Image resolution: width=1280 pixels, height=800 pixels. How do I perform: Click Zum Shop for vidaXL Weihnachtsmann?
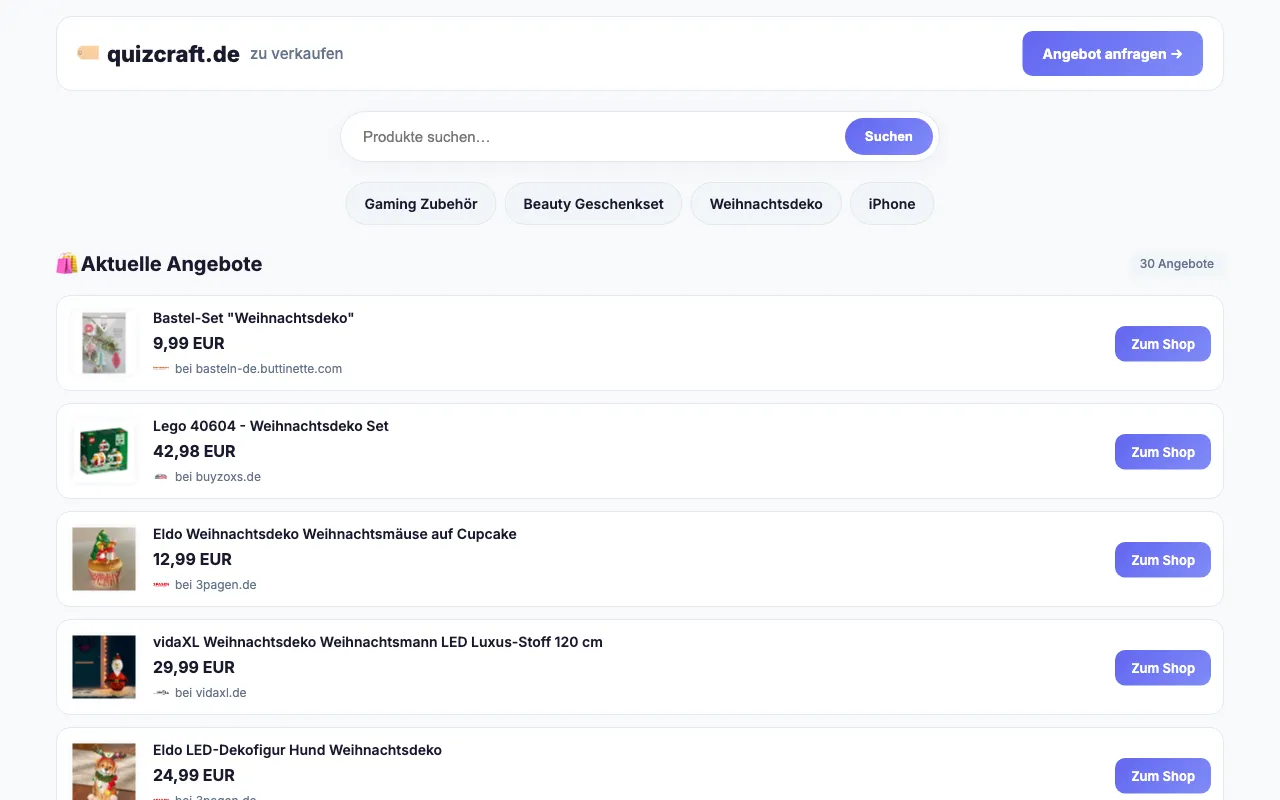[x=1163, y=668]
